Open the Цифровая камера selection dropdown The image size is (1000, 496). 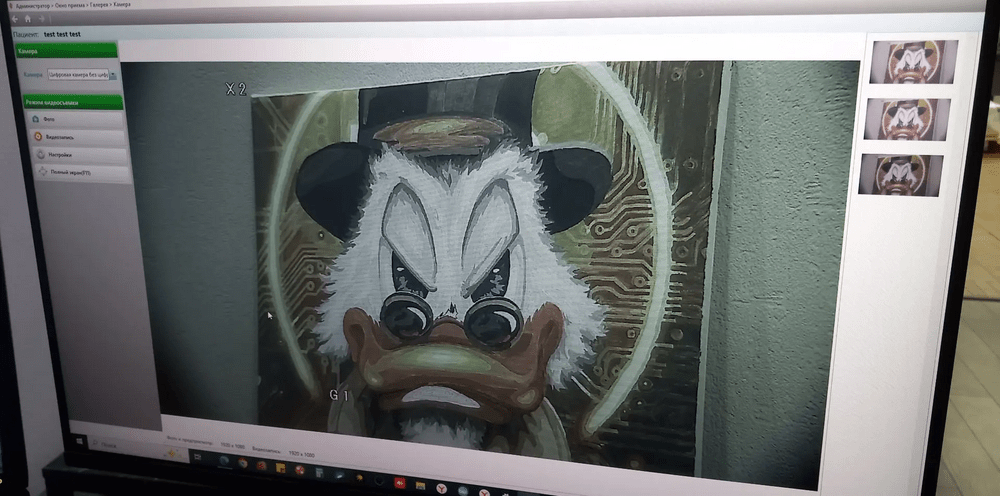pyautogui.click(x=82, y=75)
